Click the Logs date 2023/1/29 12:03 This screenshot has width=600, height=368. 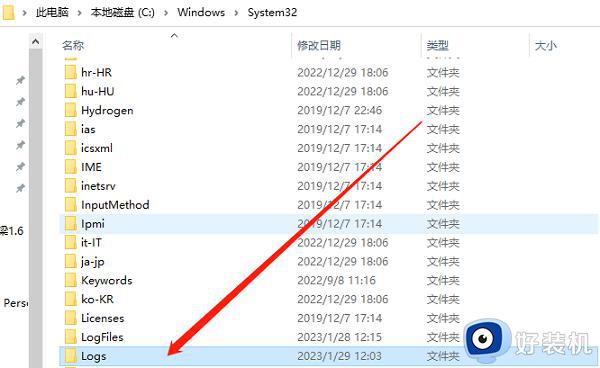pyautogui.click(x=339, y=356)
